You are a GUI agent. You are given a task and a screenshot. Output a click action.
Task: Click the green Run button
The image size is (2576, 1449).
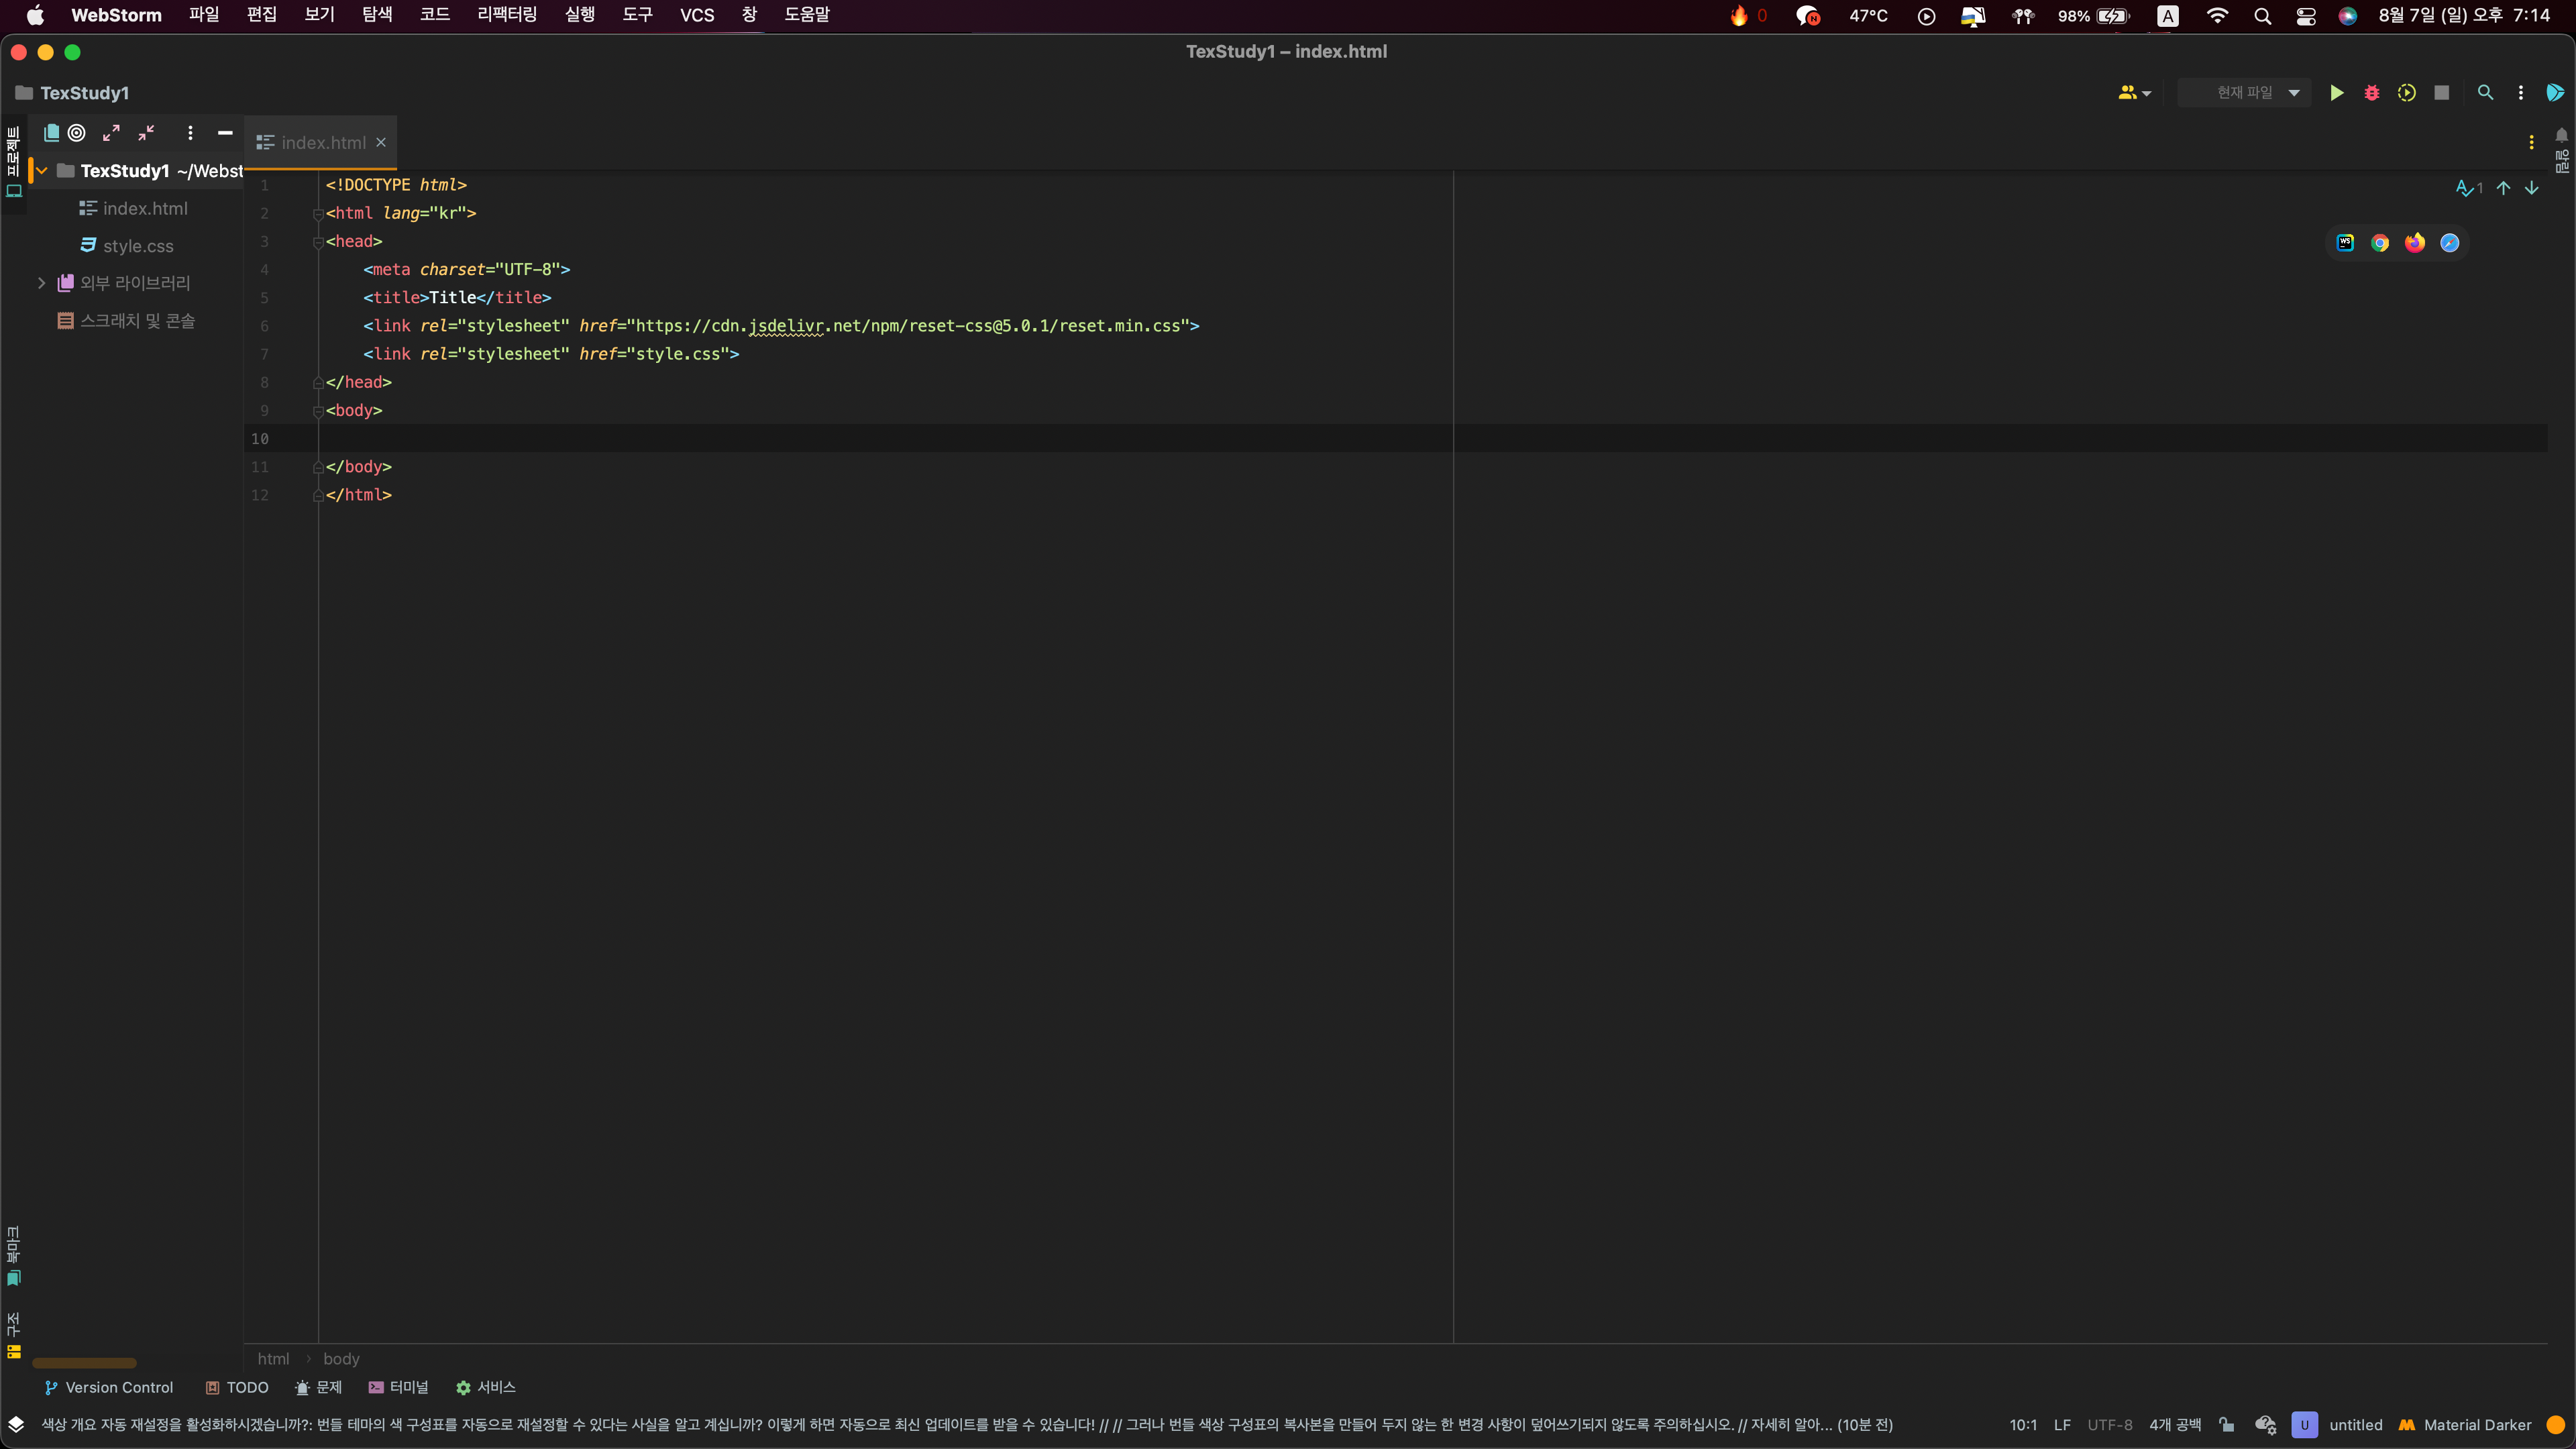pyautogui.click(x=2336, y=93)
